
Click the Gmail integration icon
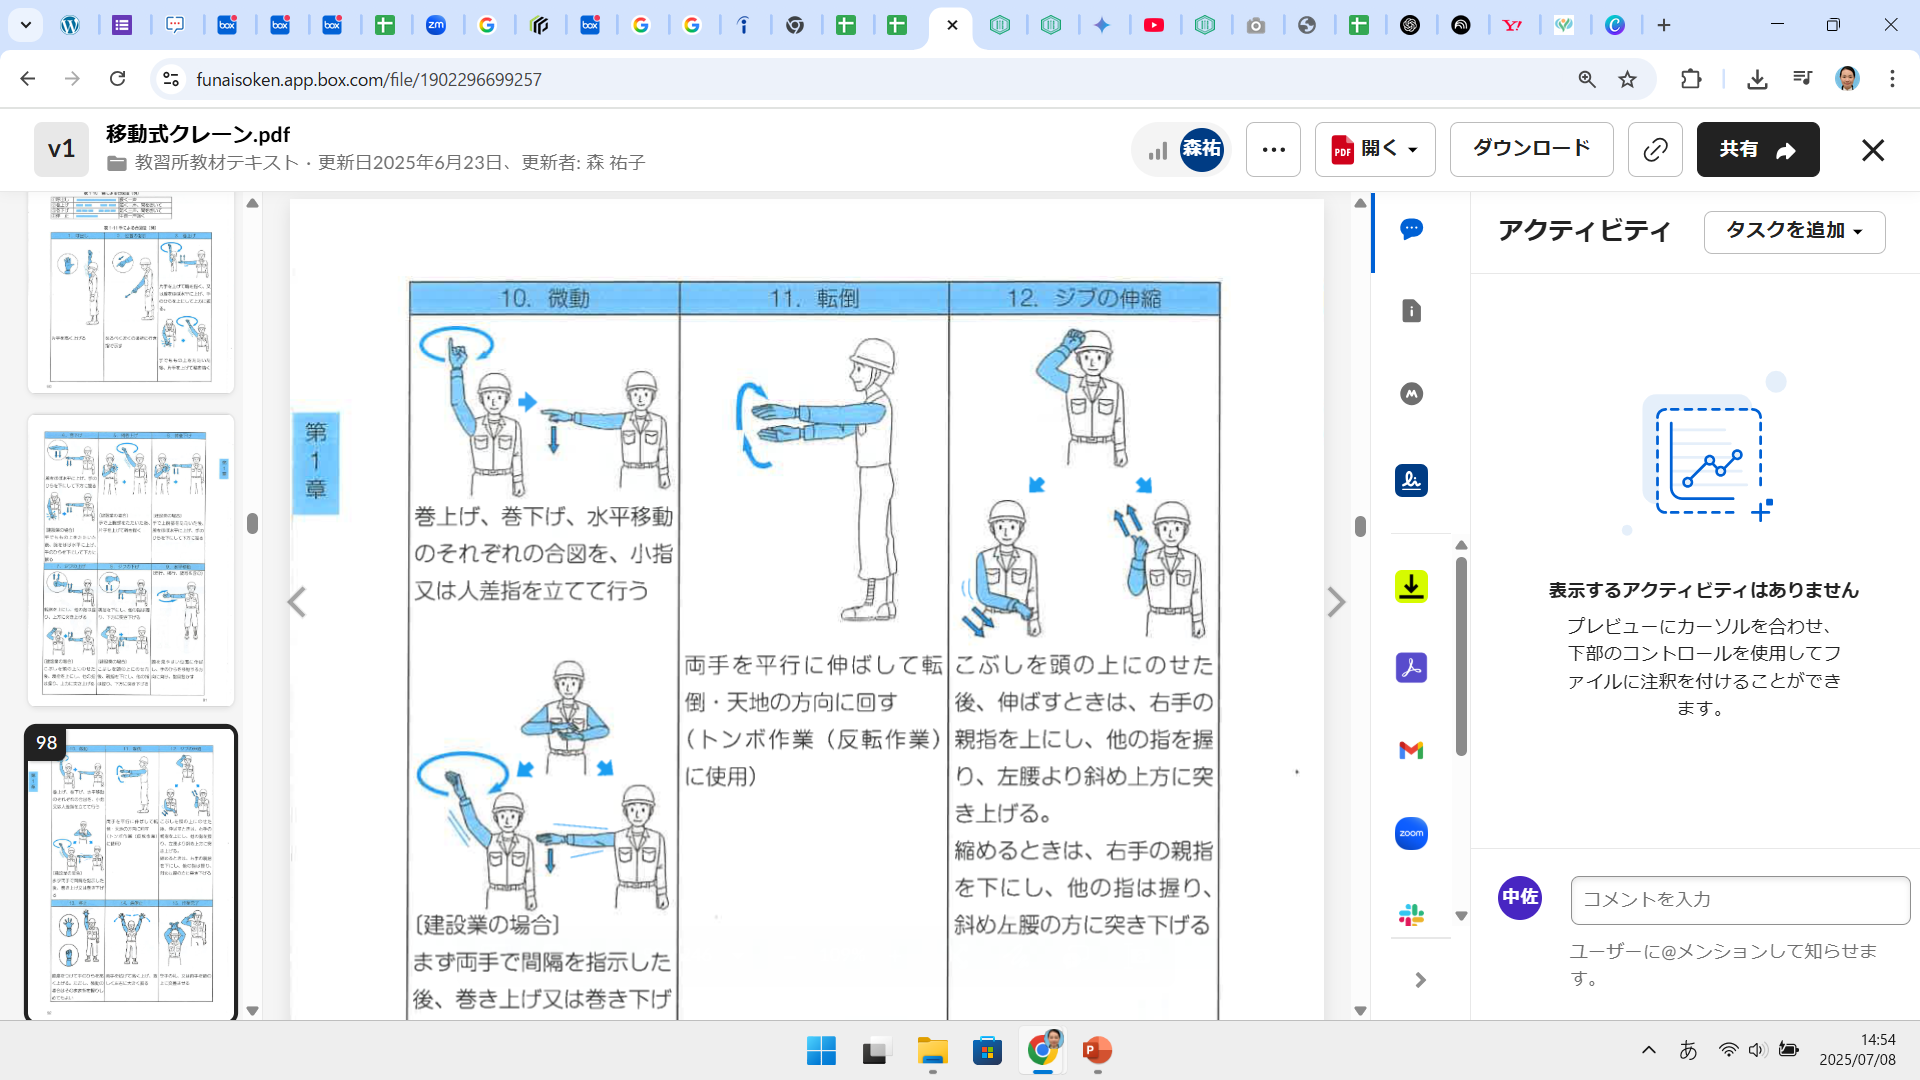tap(1411, 750)
